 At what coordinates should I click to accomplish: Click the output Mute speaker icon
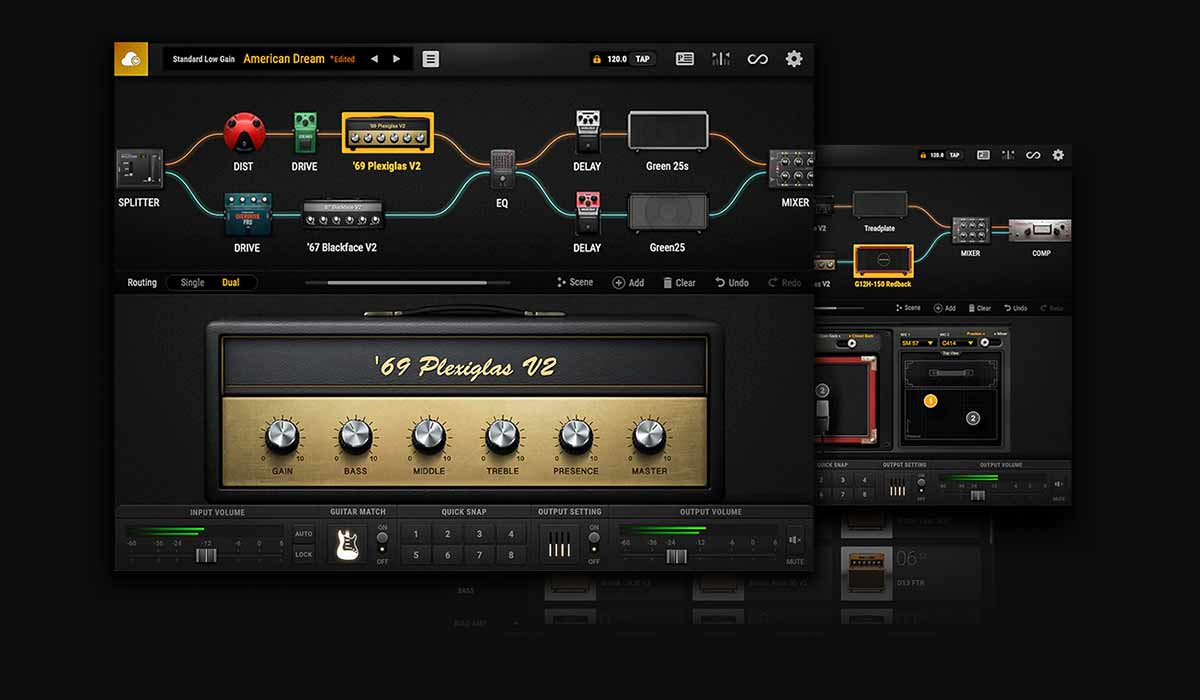794,540
